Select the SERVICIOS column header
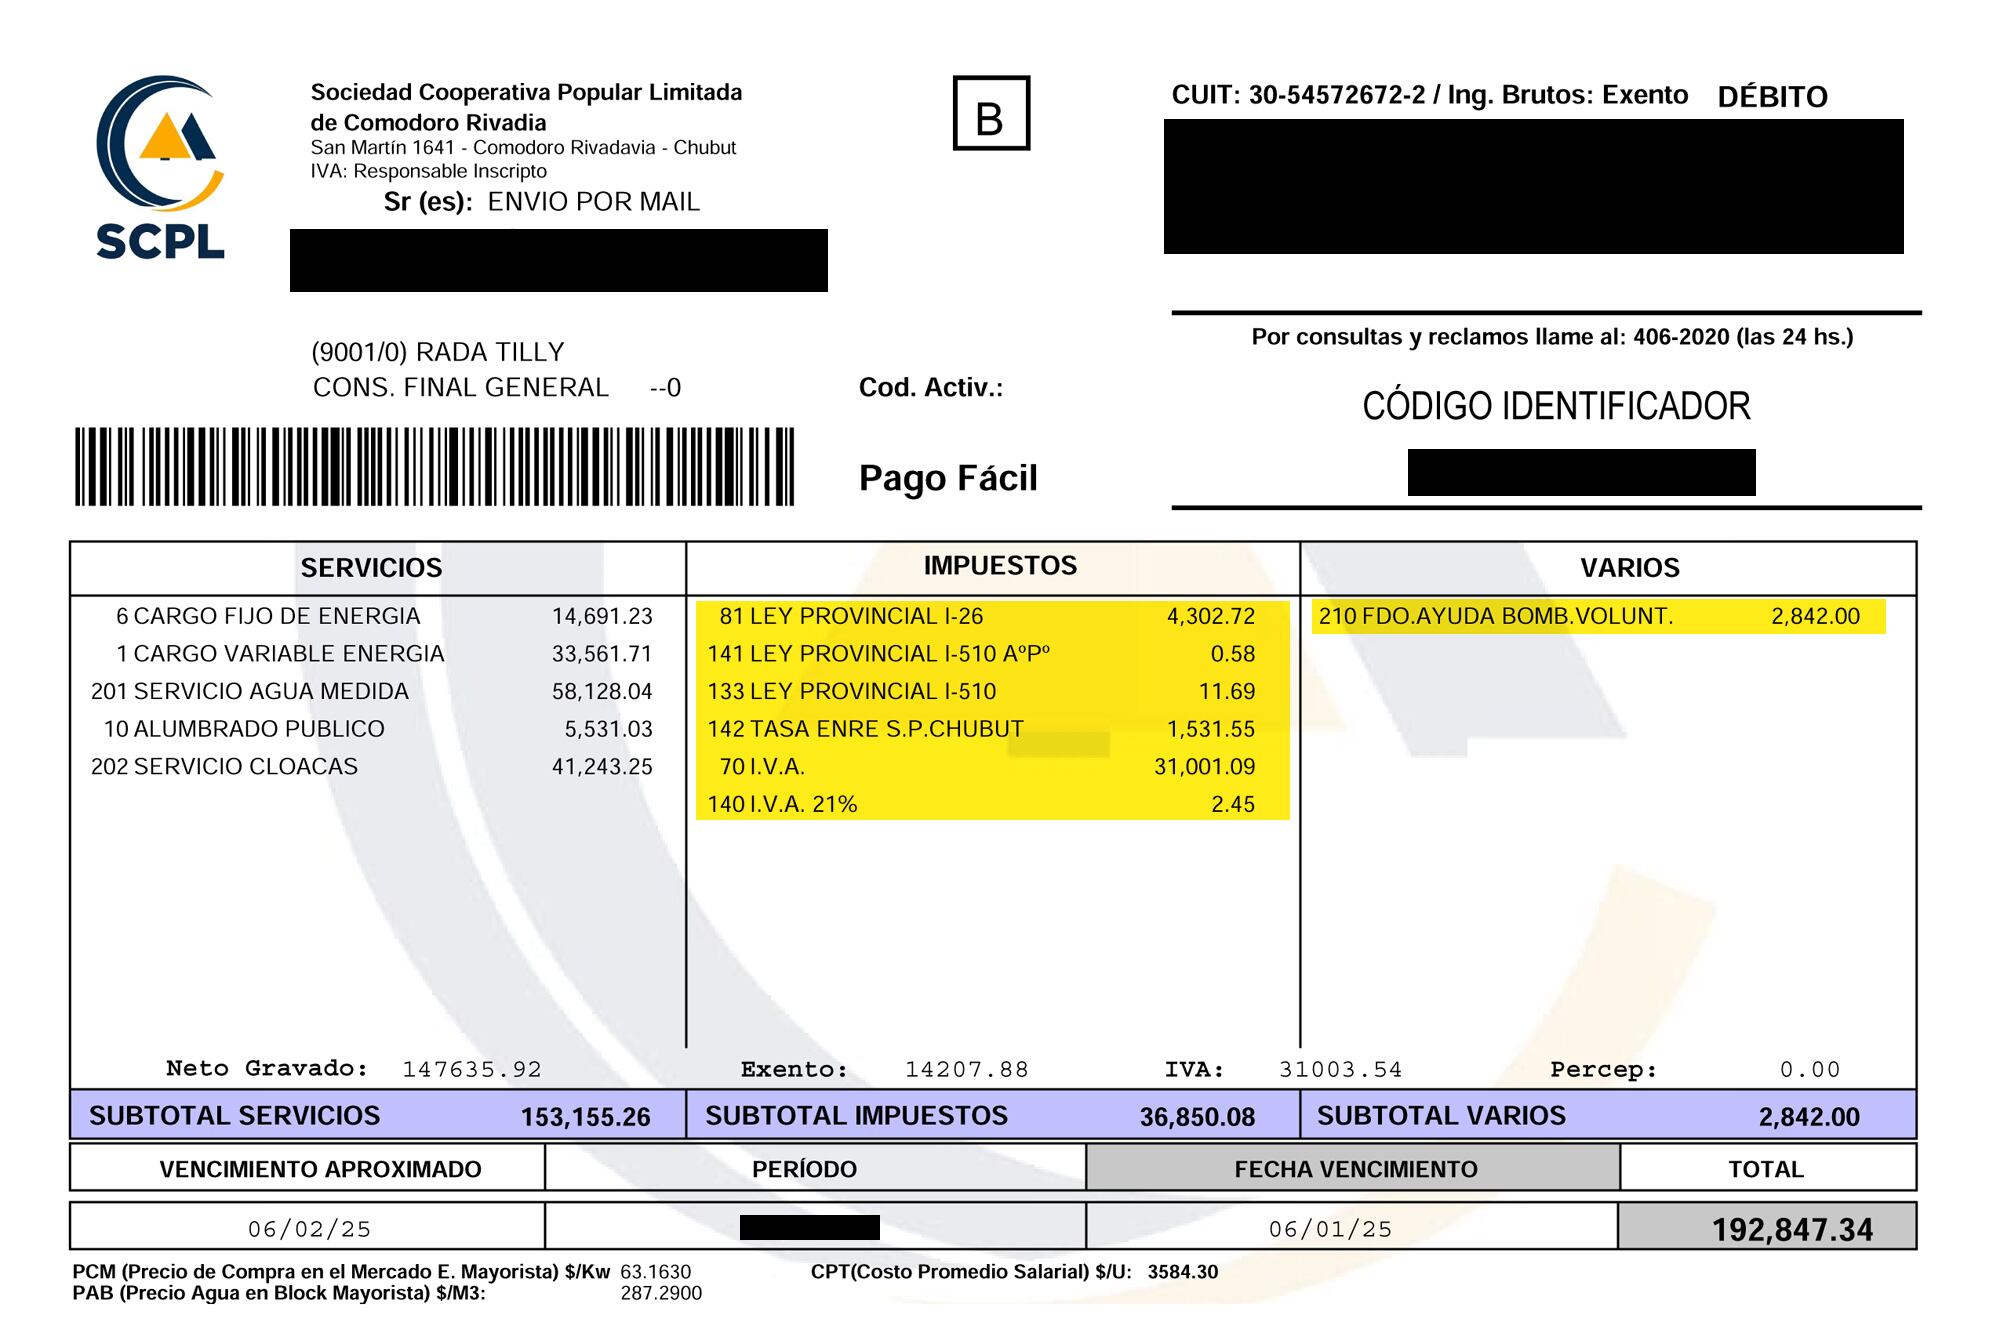Image resolution: width=2000 pixels, height=1333 pixels. 371,568
